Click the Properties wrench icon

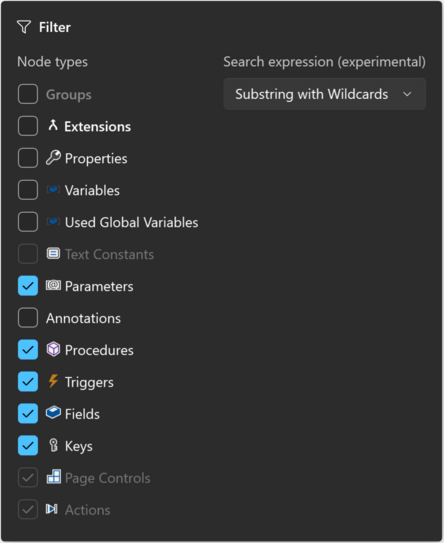point(53,158)
